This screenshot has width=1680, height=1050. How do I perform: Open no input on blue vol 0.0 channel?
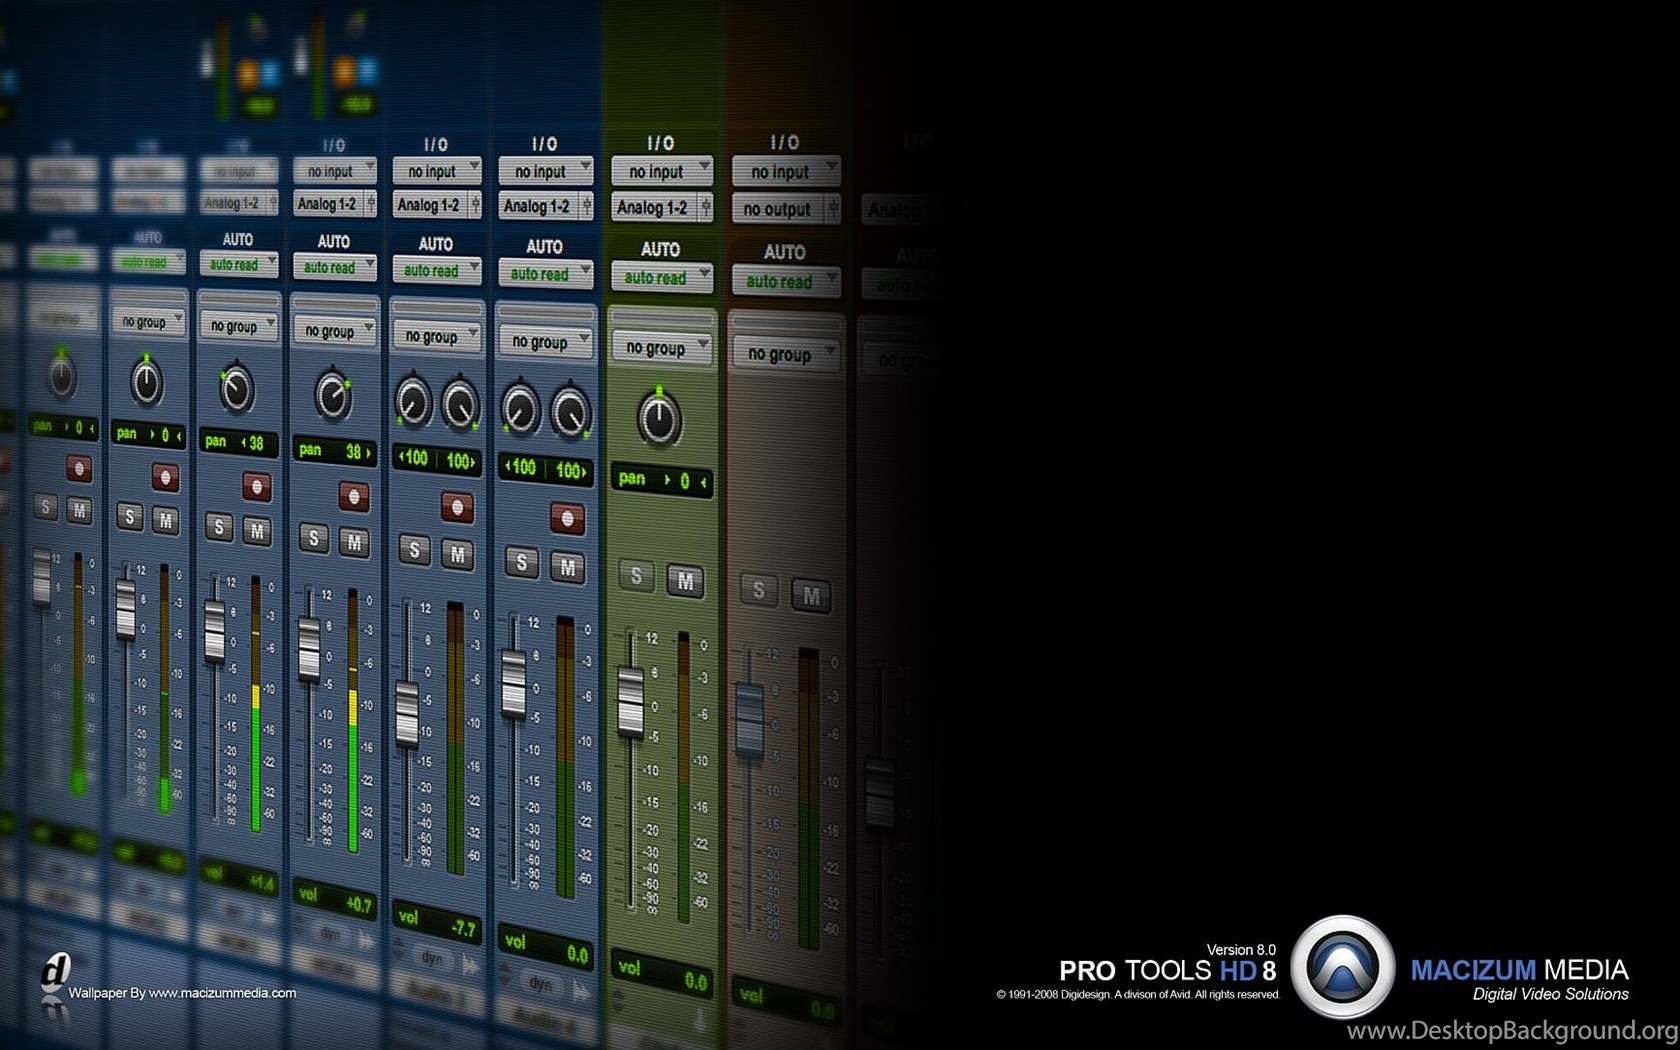pyautogui.click(x=546, y=171)
